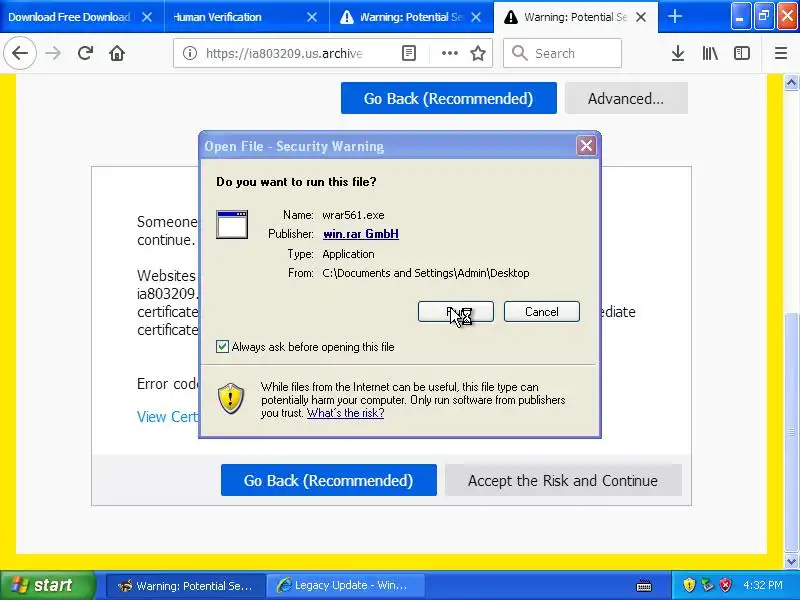Click Accept the Risk and Continue

pyautogui.click(x=563, y=480)
